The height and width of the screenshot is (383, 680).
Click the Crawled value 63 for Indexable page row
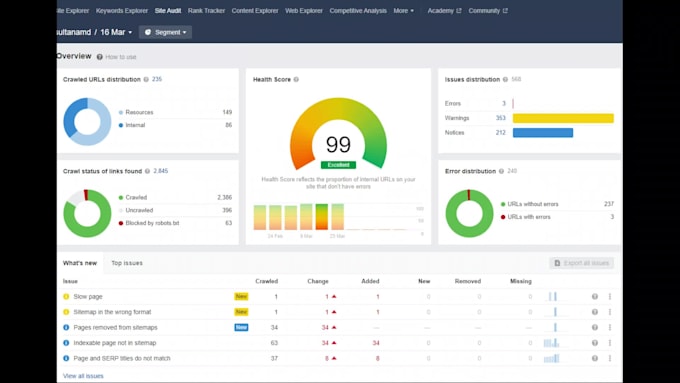point(274,343)
